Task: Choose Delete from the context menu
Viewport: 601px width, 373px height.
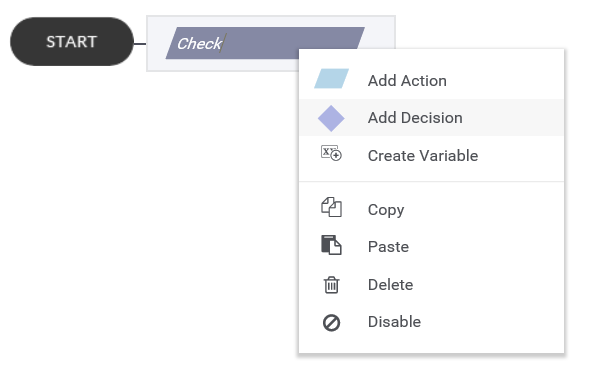Action: tap(431, 284)
